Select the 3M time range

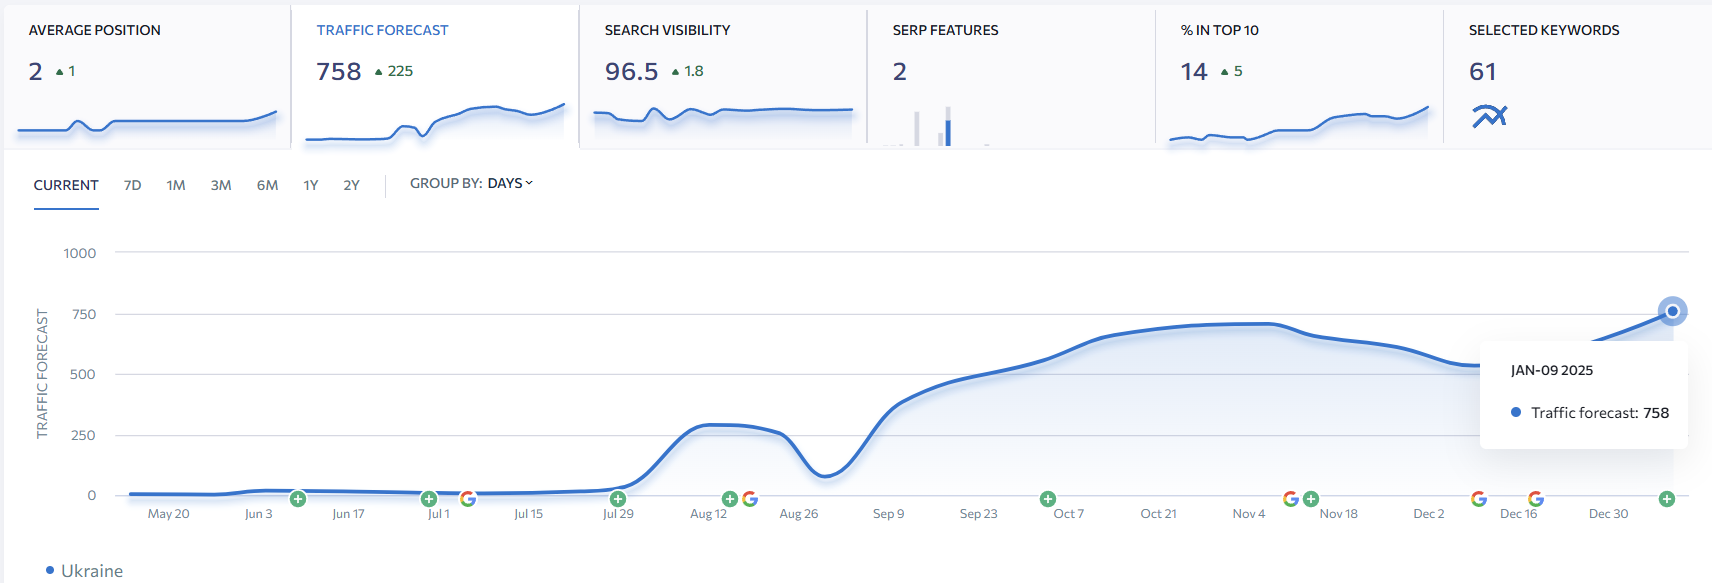221,185
